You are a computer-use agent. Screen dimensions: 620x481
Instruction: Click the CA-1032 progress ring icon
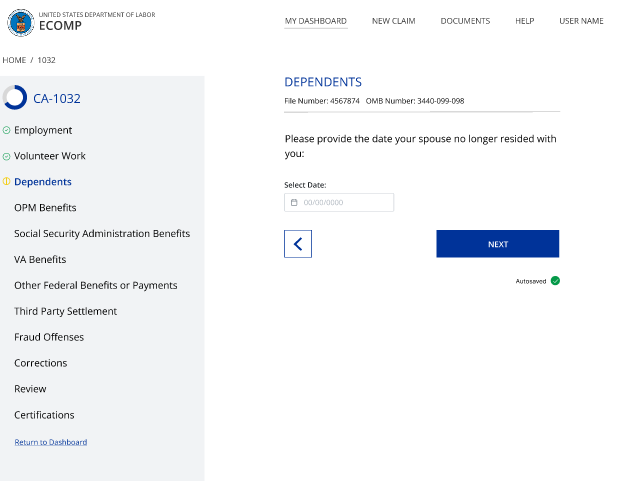(x=15, y=98)
